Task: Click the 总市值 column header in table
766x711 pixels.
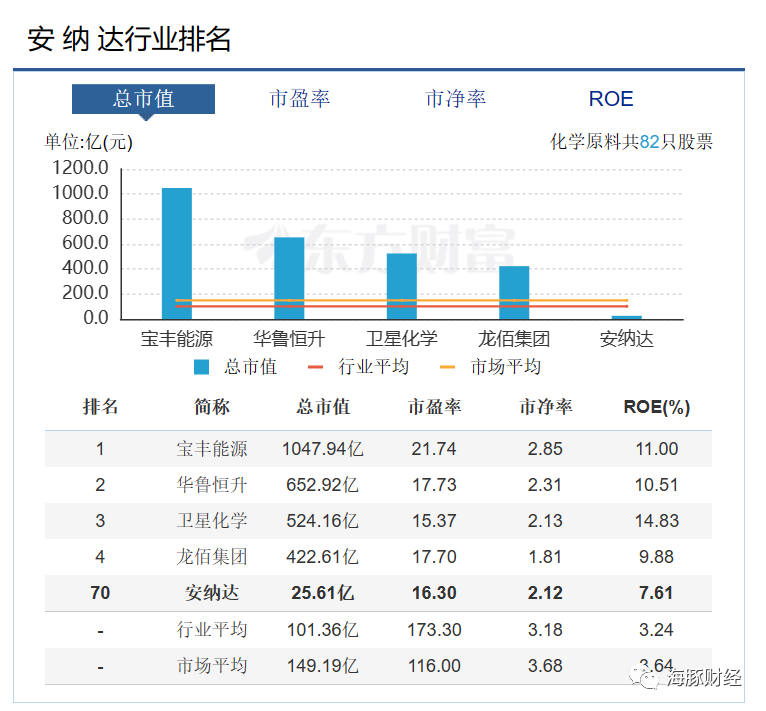Action: tap(323, 407)
